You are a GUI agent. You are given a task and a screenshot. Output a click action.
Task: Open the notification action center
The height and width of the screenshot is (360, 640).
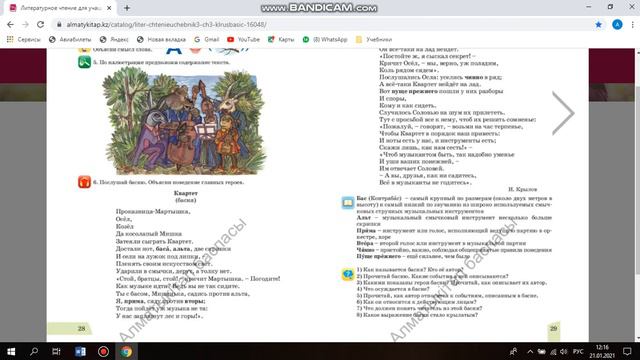pos(627,351)
